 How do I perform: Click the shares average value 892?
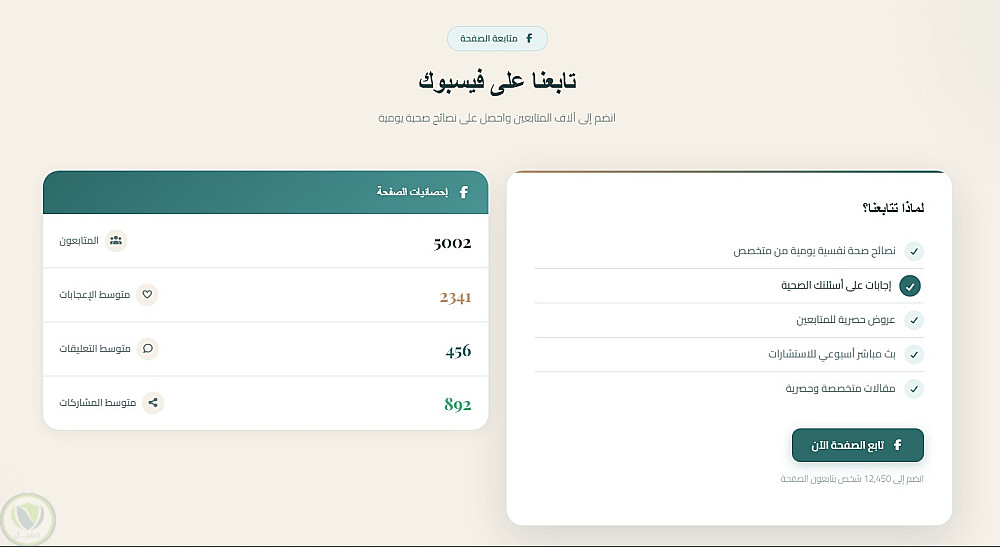click(458, 404)
